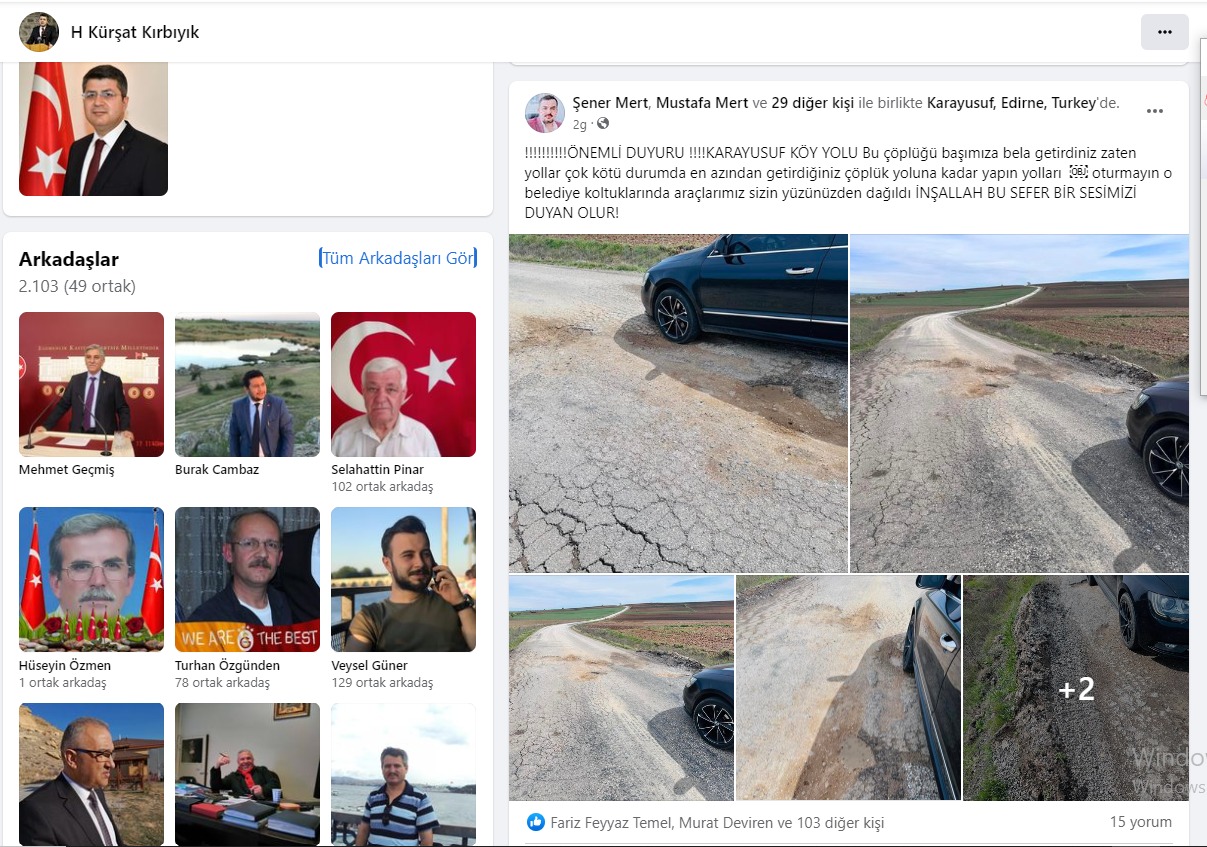The width and height of the screenshot is (1207, 847).
Task: Open the +2 more photos thumbnail
Action: 1075,688
